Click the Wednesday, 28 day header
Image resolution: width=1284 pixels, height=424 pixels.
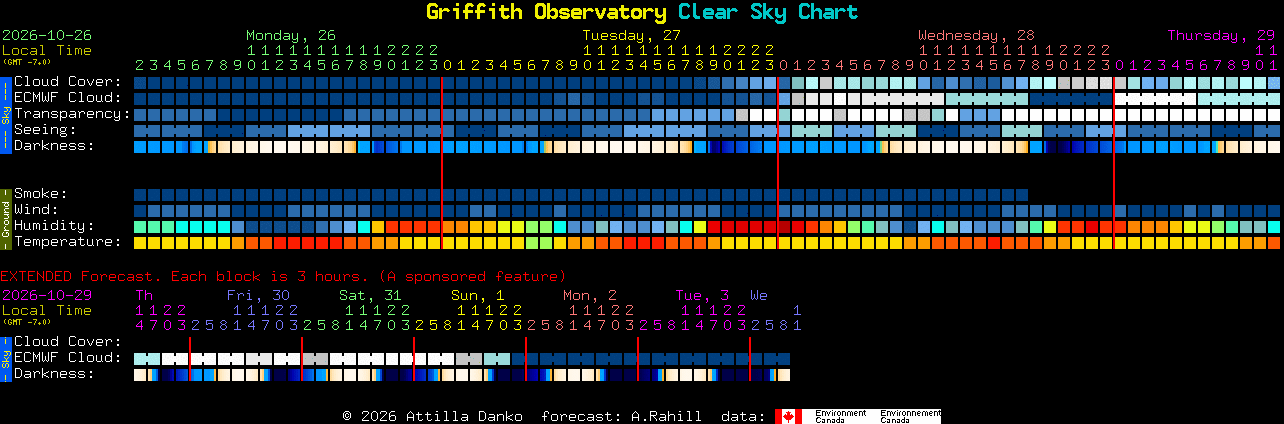(x=976, y=35)
